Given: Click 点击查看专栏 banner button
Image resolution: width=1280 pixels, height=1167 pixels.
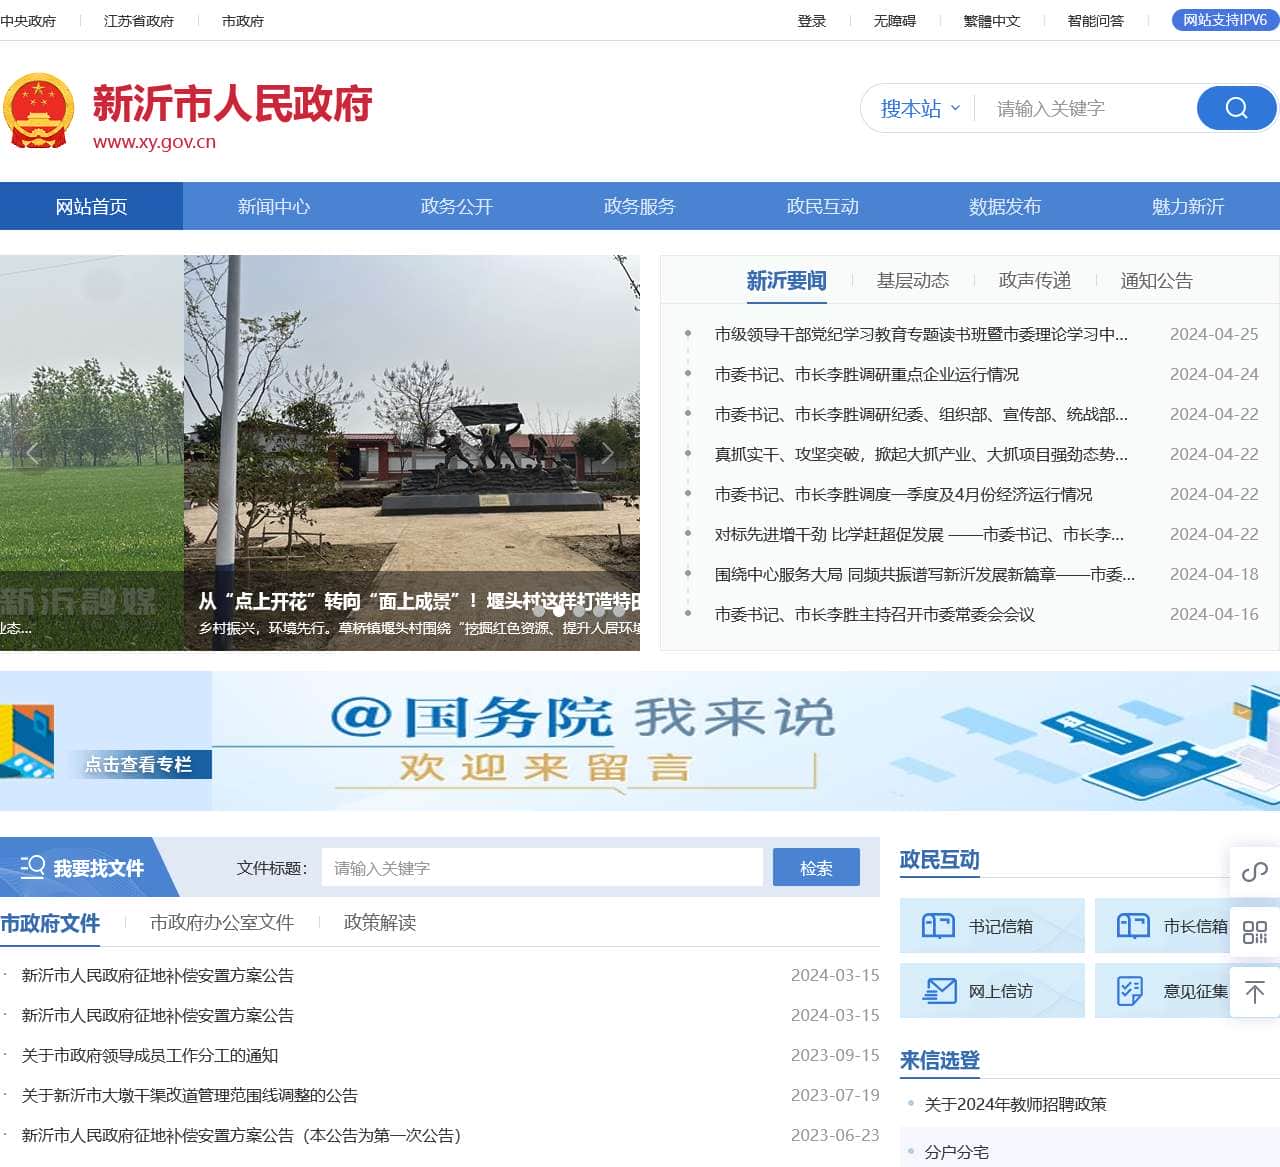Looking at the screenshot, I should [x=138, y=764].
